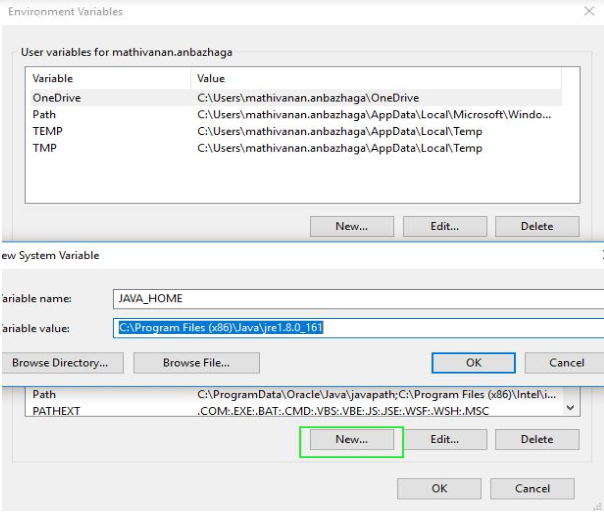Click Delete under the user variables list
604x512 pixels.
[x=537, y=227]
